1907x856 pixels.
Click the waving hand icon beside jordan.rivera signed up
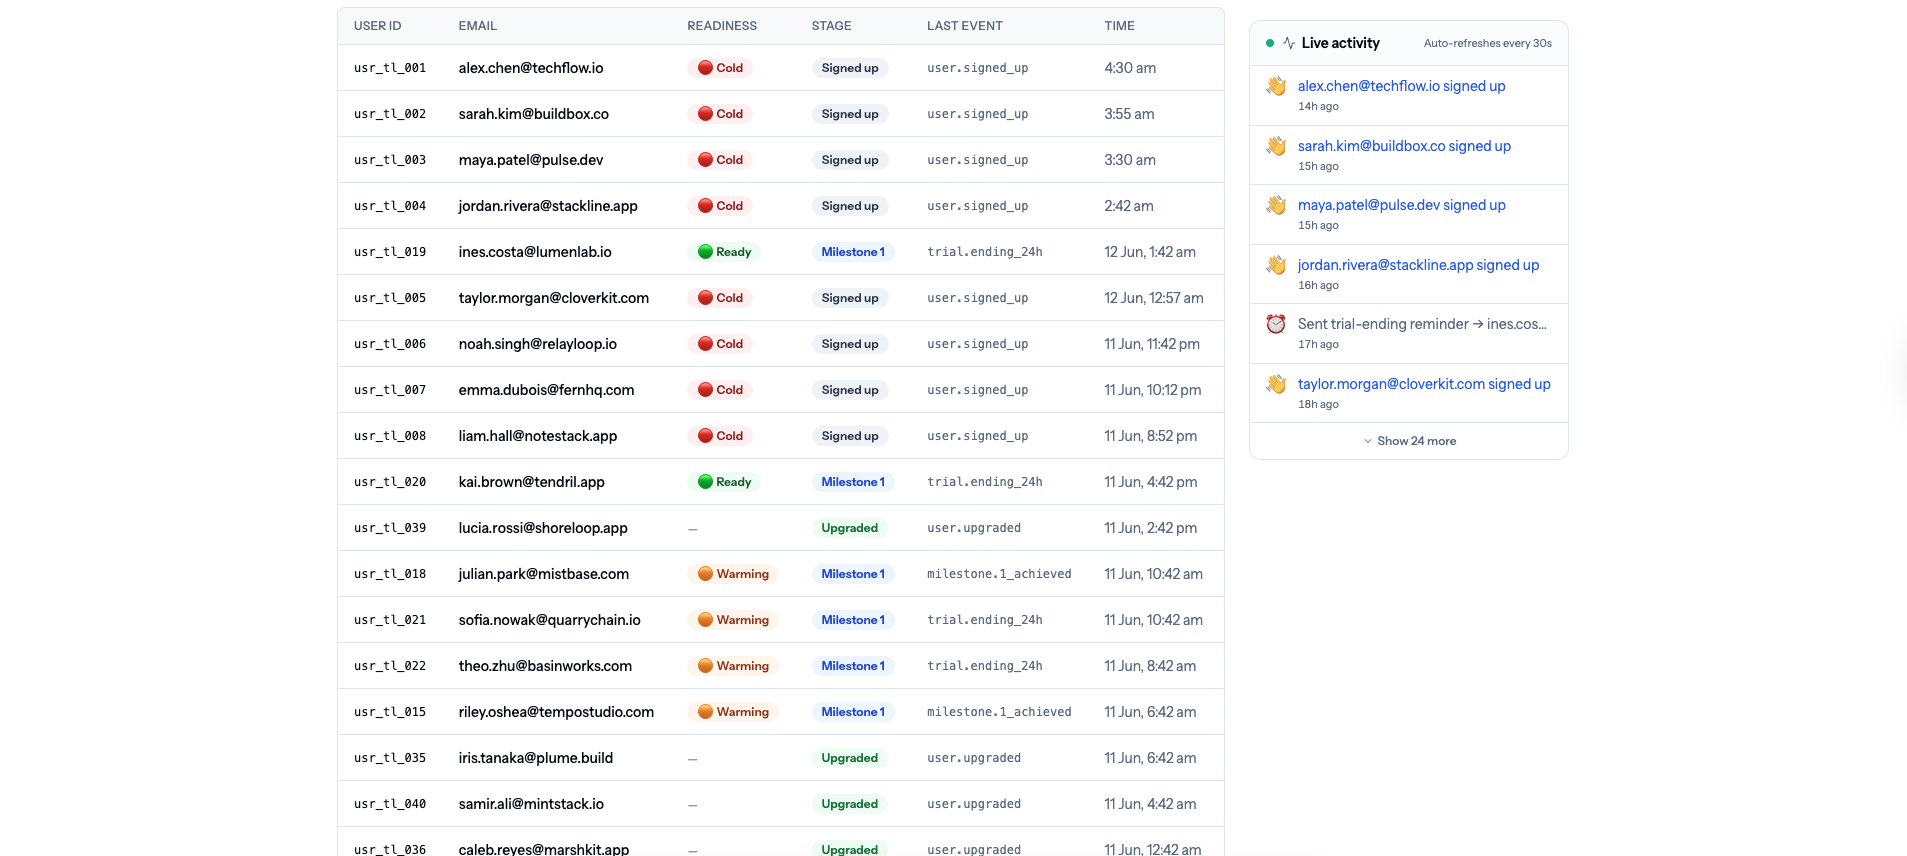1276,265
